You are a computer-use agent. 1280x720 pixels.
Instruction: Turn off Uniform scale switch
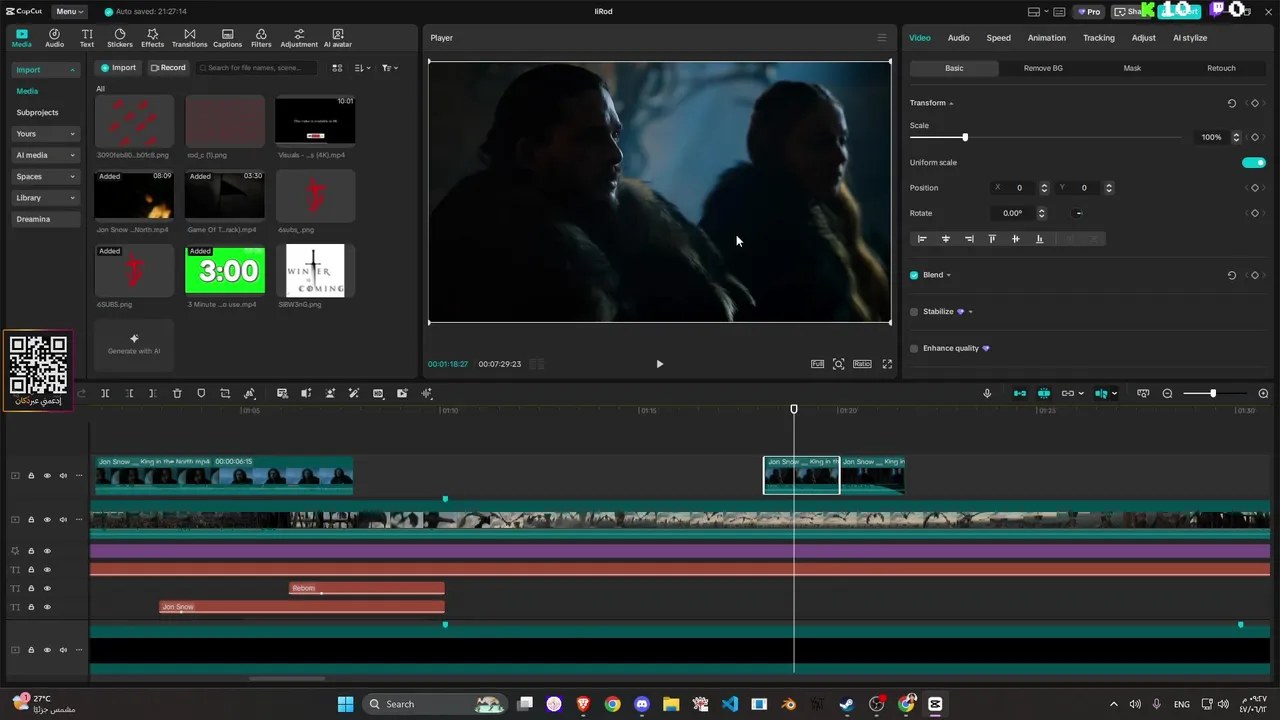[1254, 162]
